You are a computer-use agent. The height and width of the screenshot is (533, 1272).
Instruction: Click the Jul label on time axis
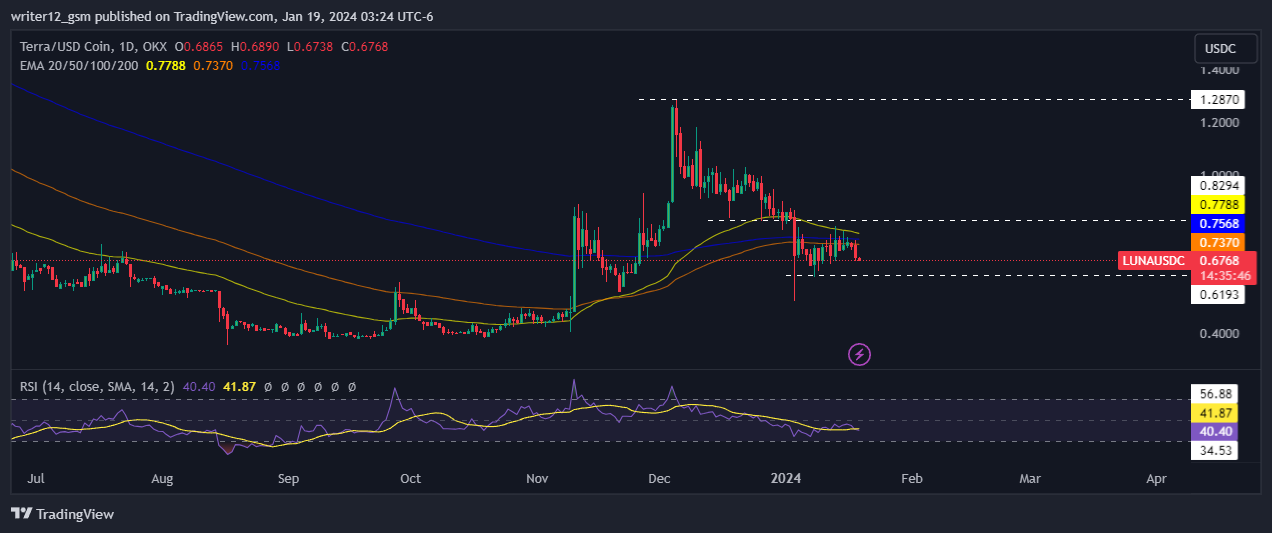point(37,479)
